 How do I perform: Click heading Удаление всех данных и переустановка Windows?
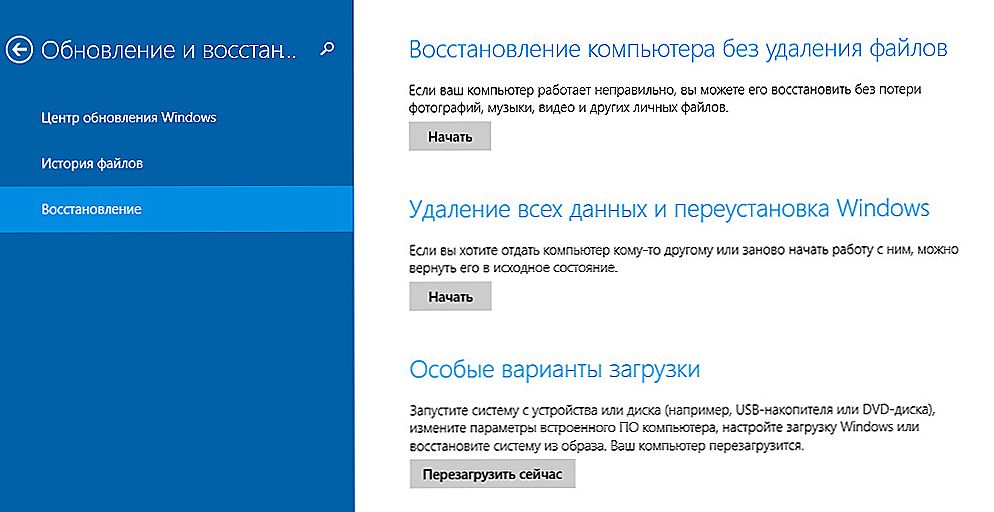[669, 208]
